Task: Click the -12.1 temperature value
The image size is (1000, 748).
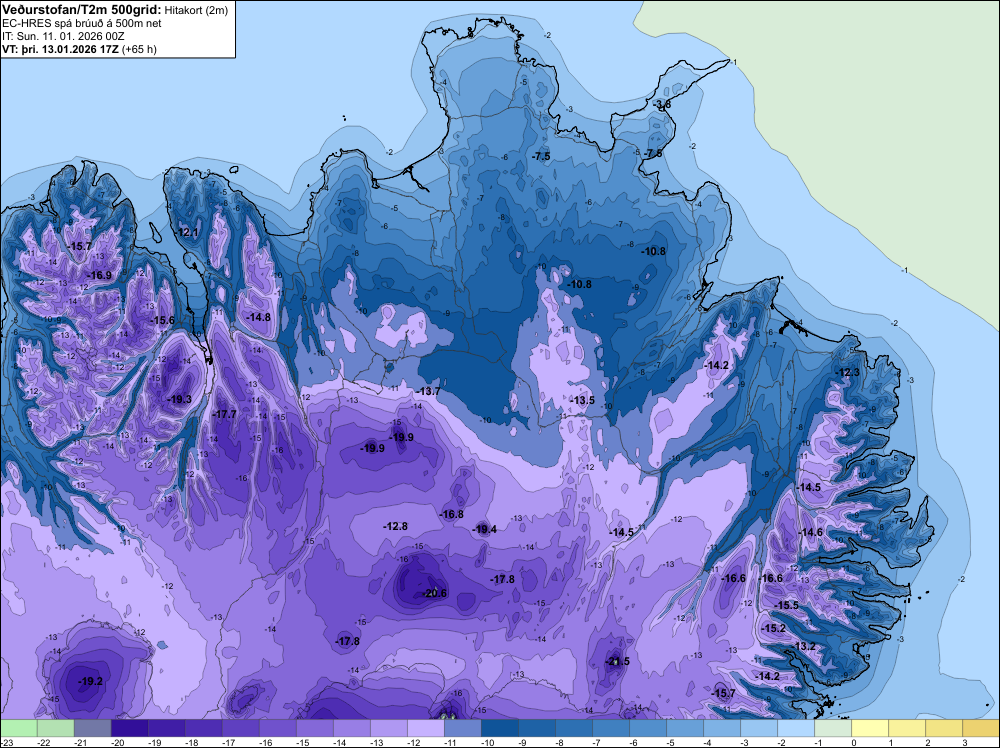Action: (188, 233)
